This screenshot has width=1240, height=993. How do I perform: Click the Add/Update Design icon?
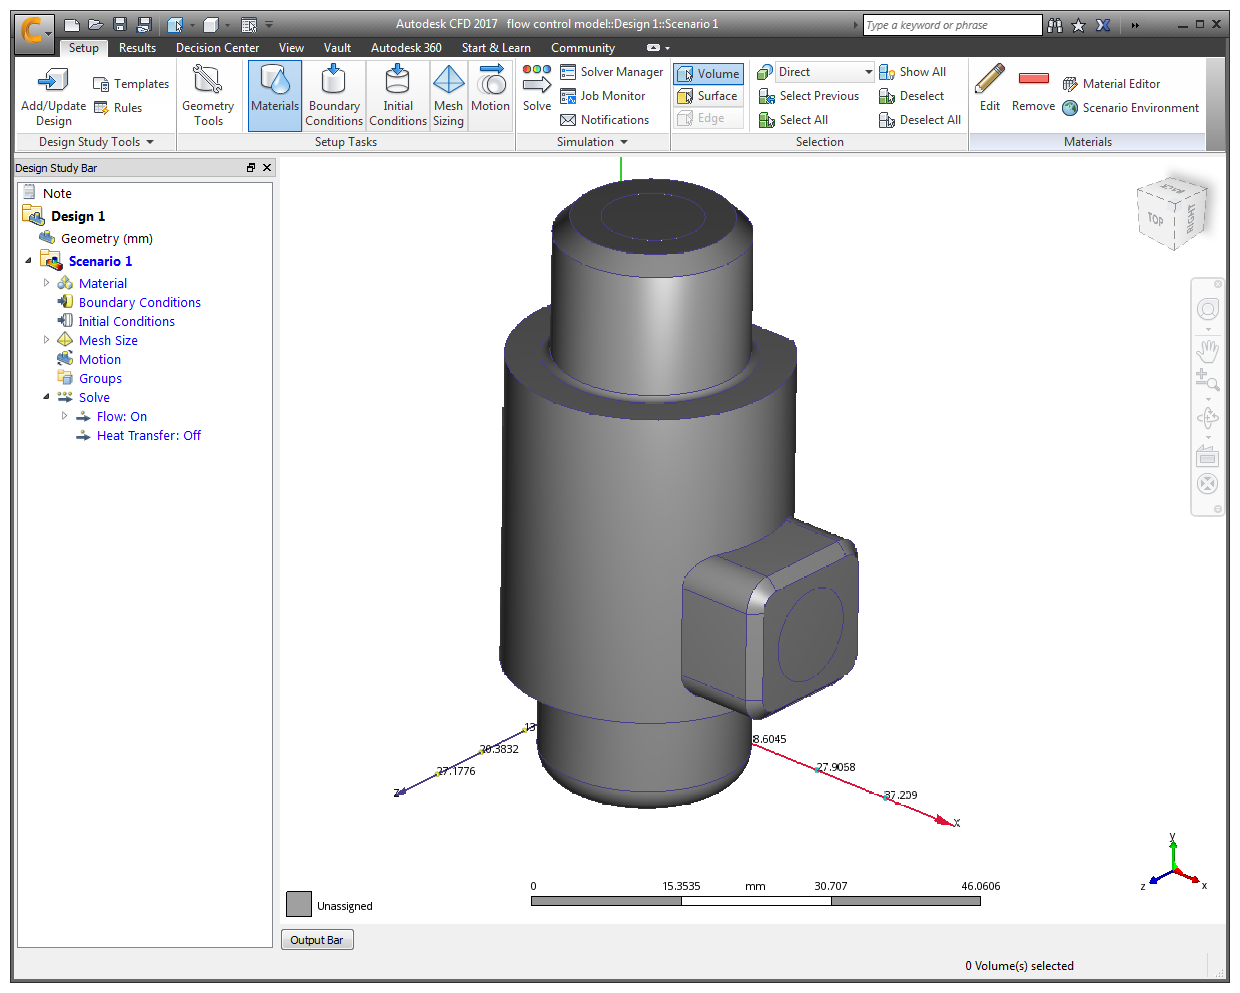[x=53, y=95]
